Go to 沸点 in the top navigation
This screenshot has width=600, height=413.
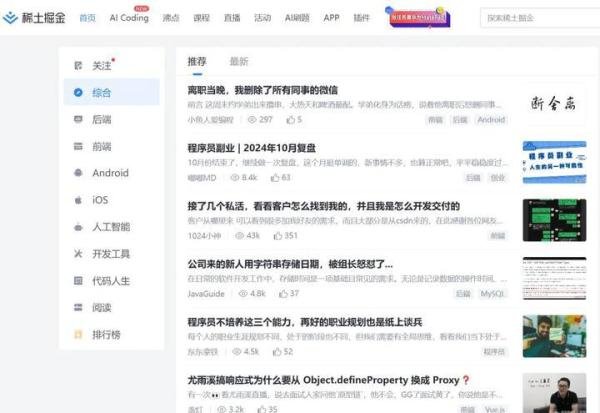pos(171,18)
